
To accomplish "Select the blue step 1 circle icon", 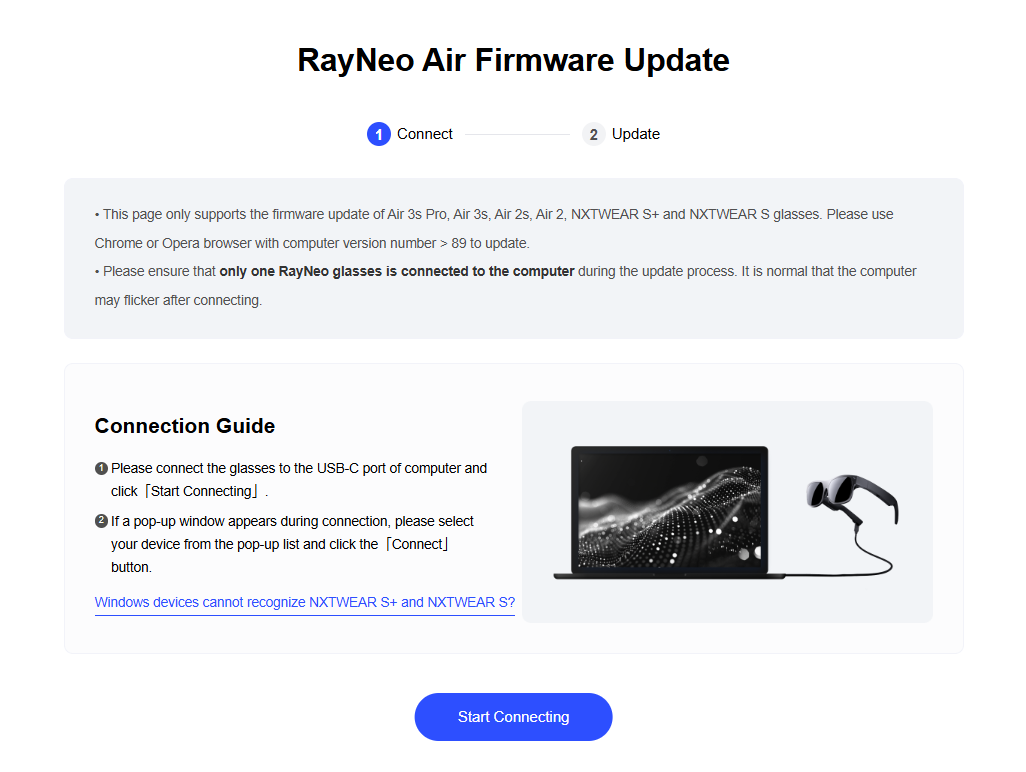I will click(379, 134).
